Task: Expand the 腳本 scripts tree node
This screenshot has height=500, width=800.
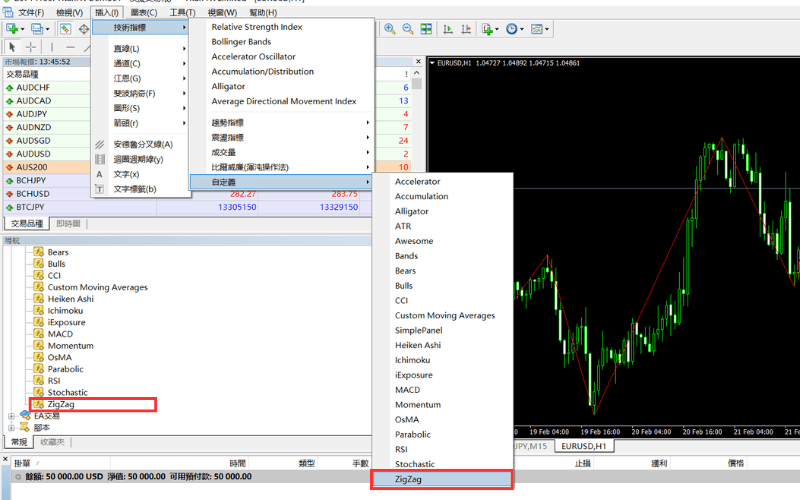Action: [x=12, y=427]
